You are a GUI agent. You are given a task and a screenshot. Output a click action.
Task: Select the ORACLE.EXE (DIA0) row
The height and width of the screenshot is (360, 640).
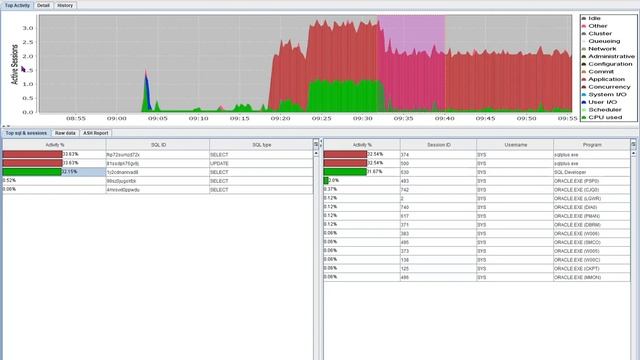[x=477, y=207]
